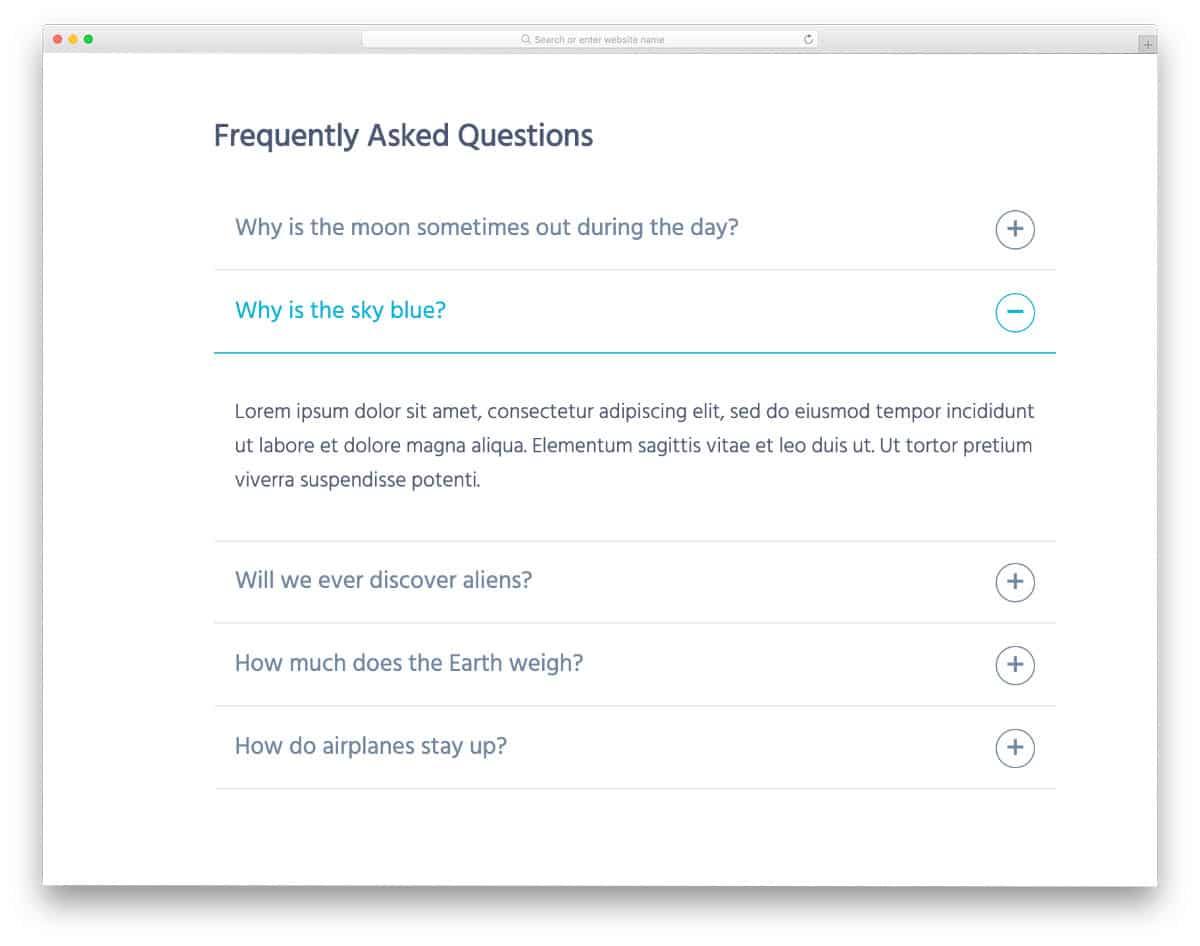Image resolution: width=1200 pixels, height=946 pixels.
Task: Click the reload icon in address bar
Action: point(808,40)
